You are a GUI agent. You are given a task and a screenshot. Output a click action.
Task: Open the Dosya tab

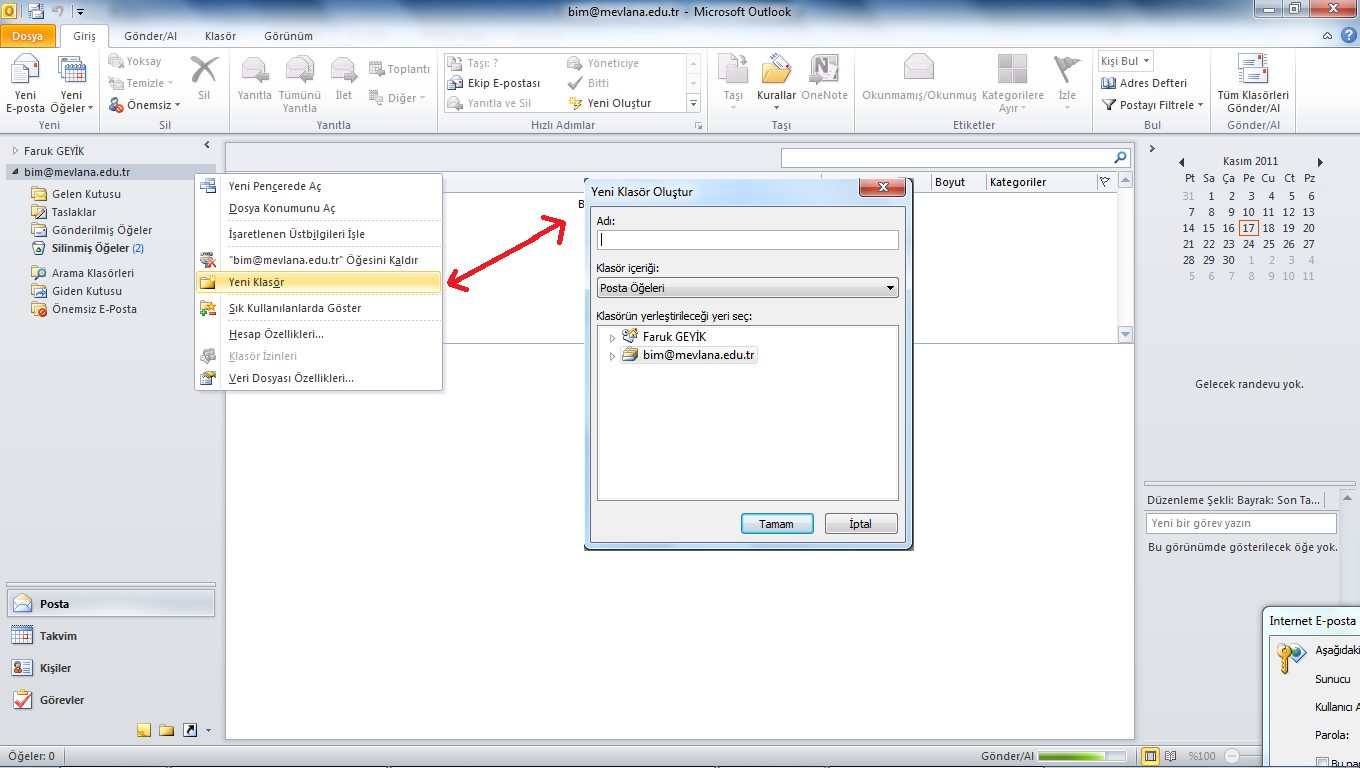point(28,36)
